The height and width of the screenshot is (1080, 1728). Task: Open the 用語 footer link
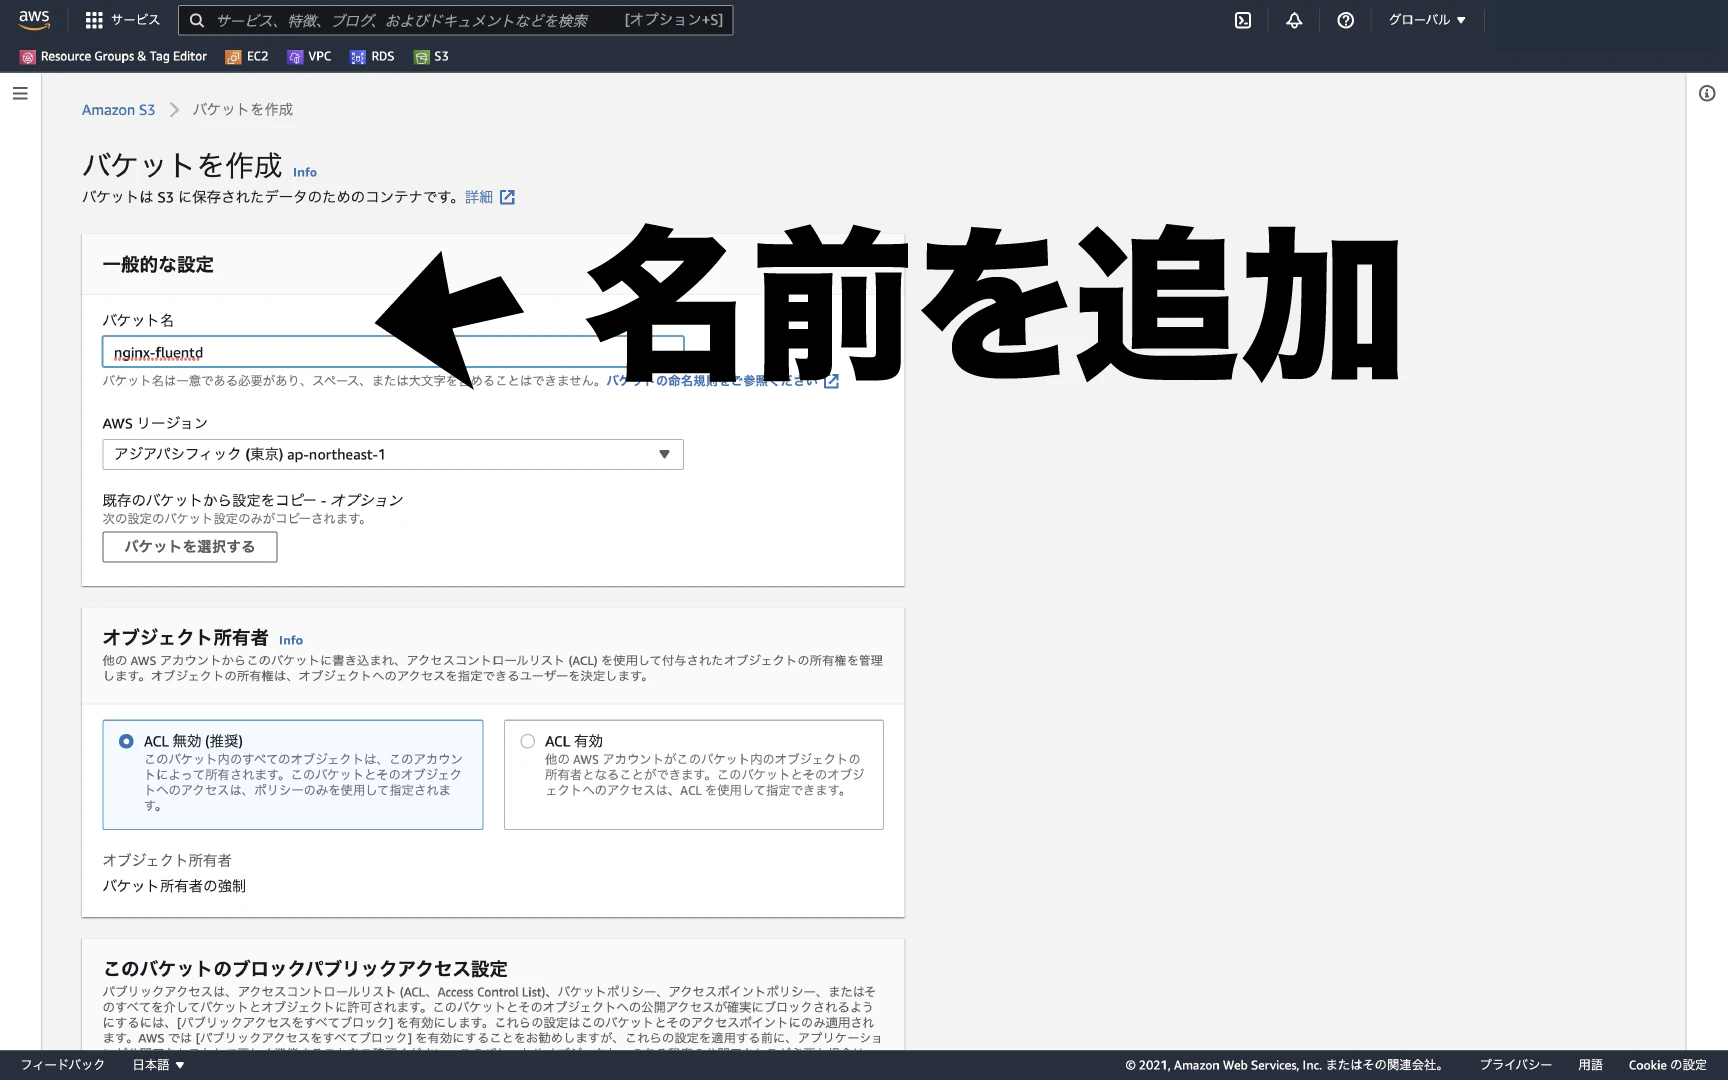(x=1590, y=1065)
